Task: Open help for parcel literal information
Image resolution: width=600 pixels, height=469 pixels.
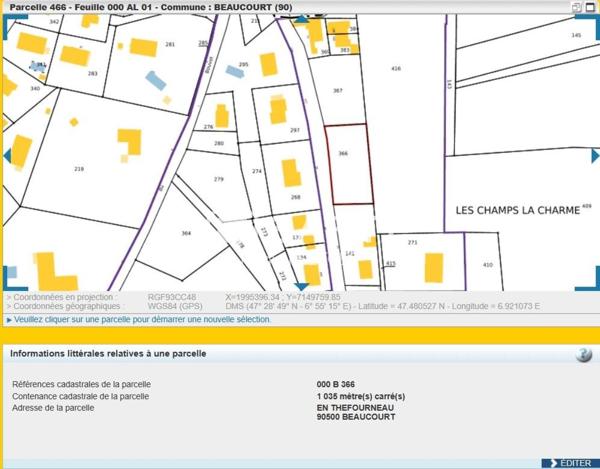Action: [584, 354]
